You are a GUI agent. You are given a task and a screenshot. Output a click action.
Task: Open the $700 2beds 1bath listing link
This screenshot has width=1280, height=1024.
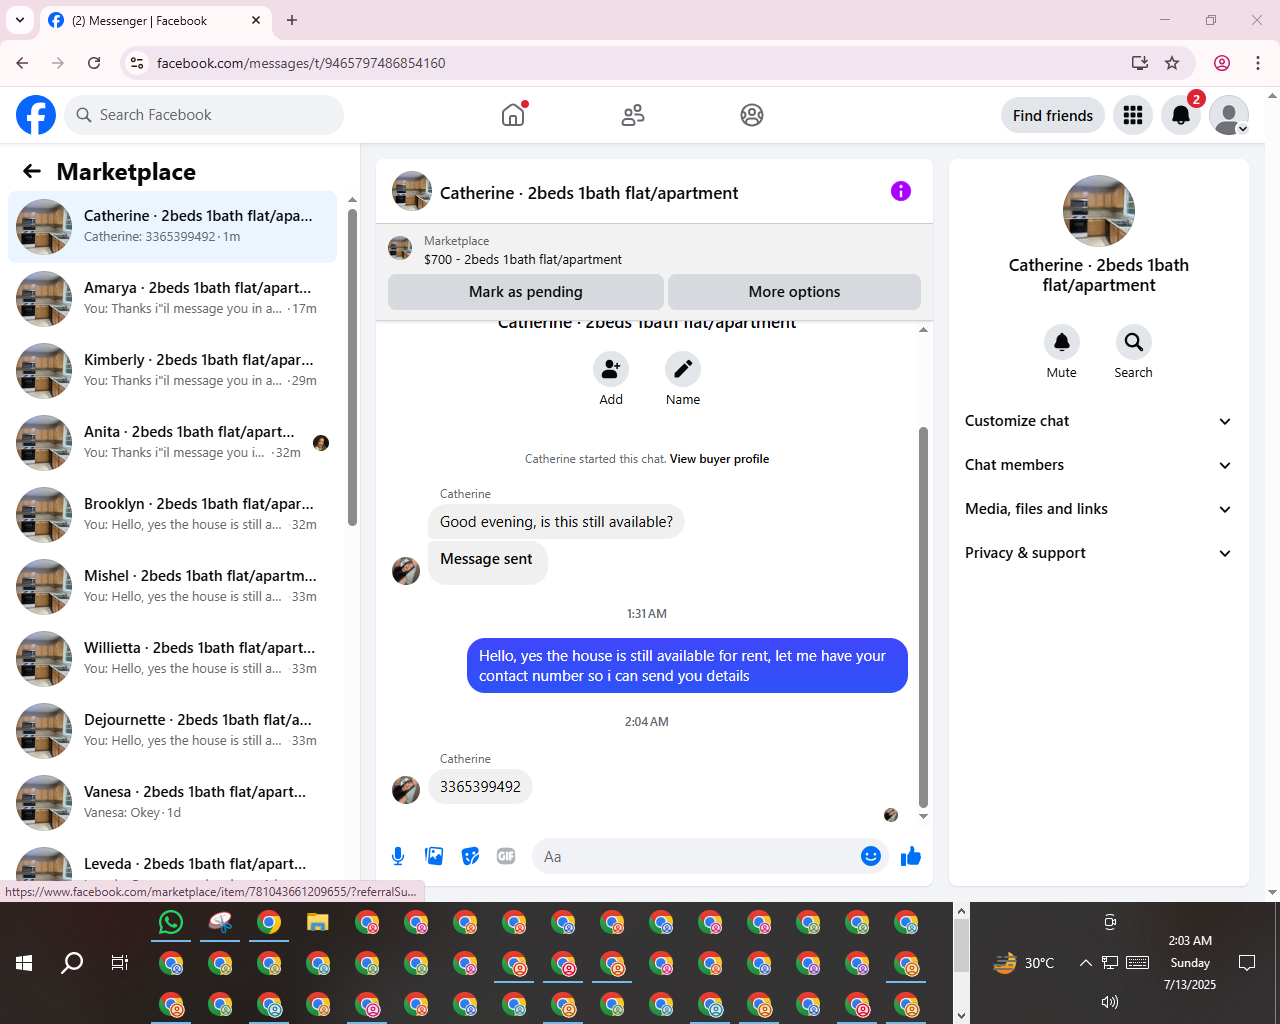(523, 259)
